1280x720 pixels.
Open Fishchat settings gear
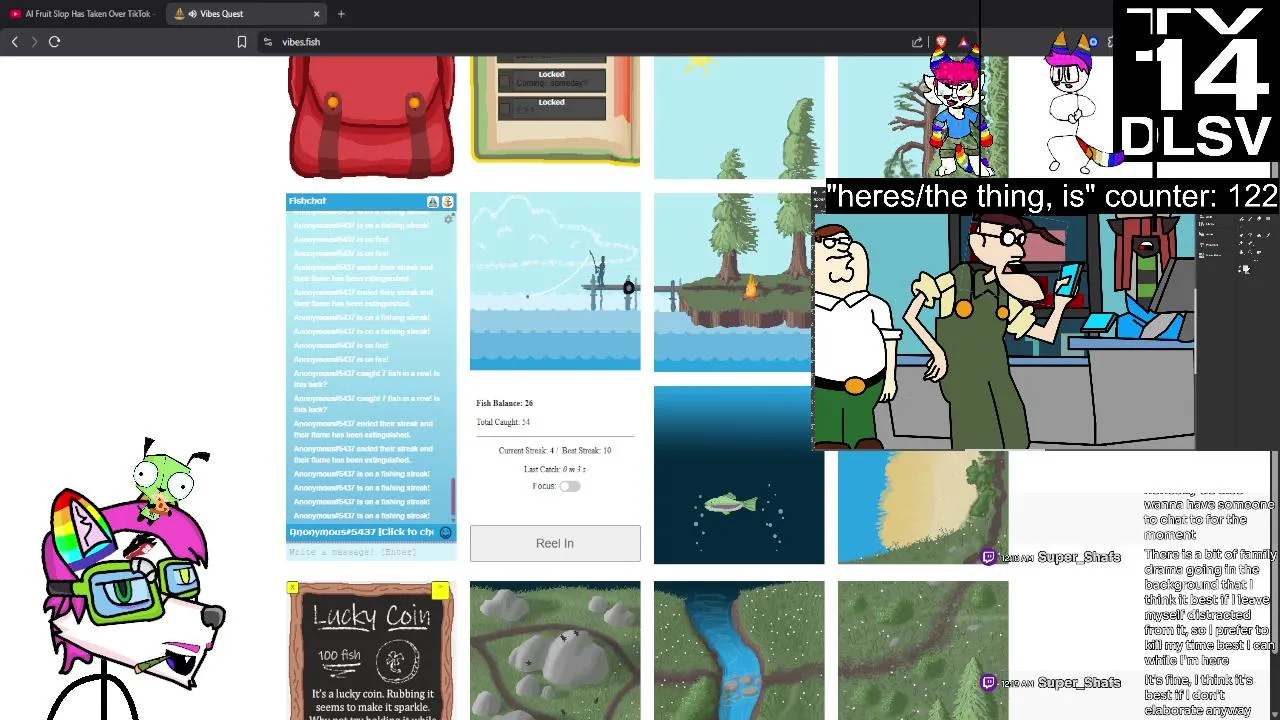[x=449, y=218]
